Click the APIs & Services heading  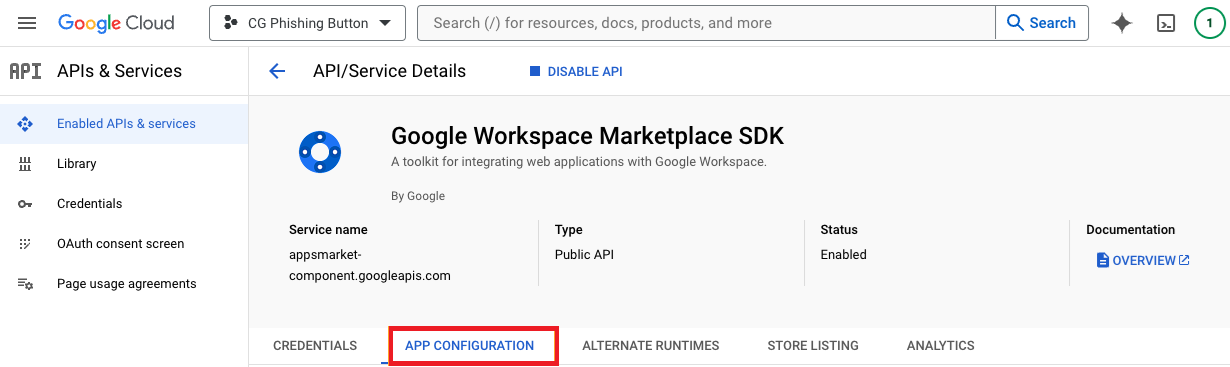tap(119, 71)
